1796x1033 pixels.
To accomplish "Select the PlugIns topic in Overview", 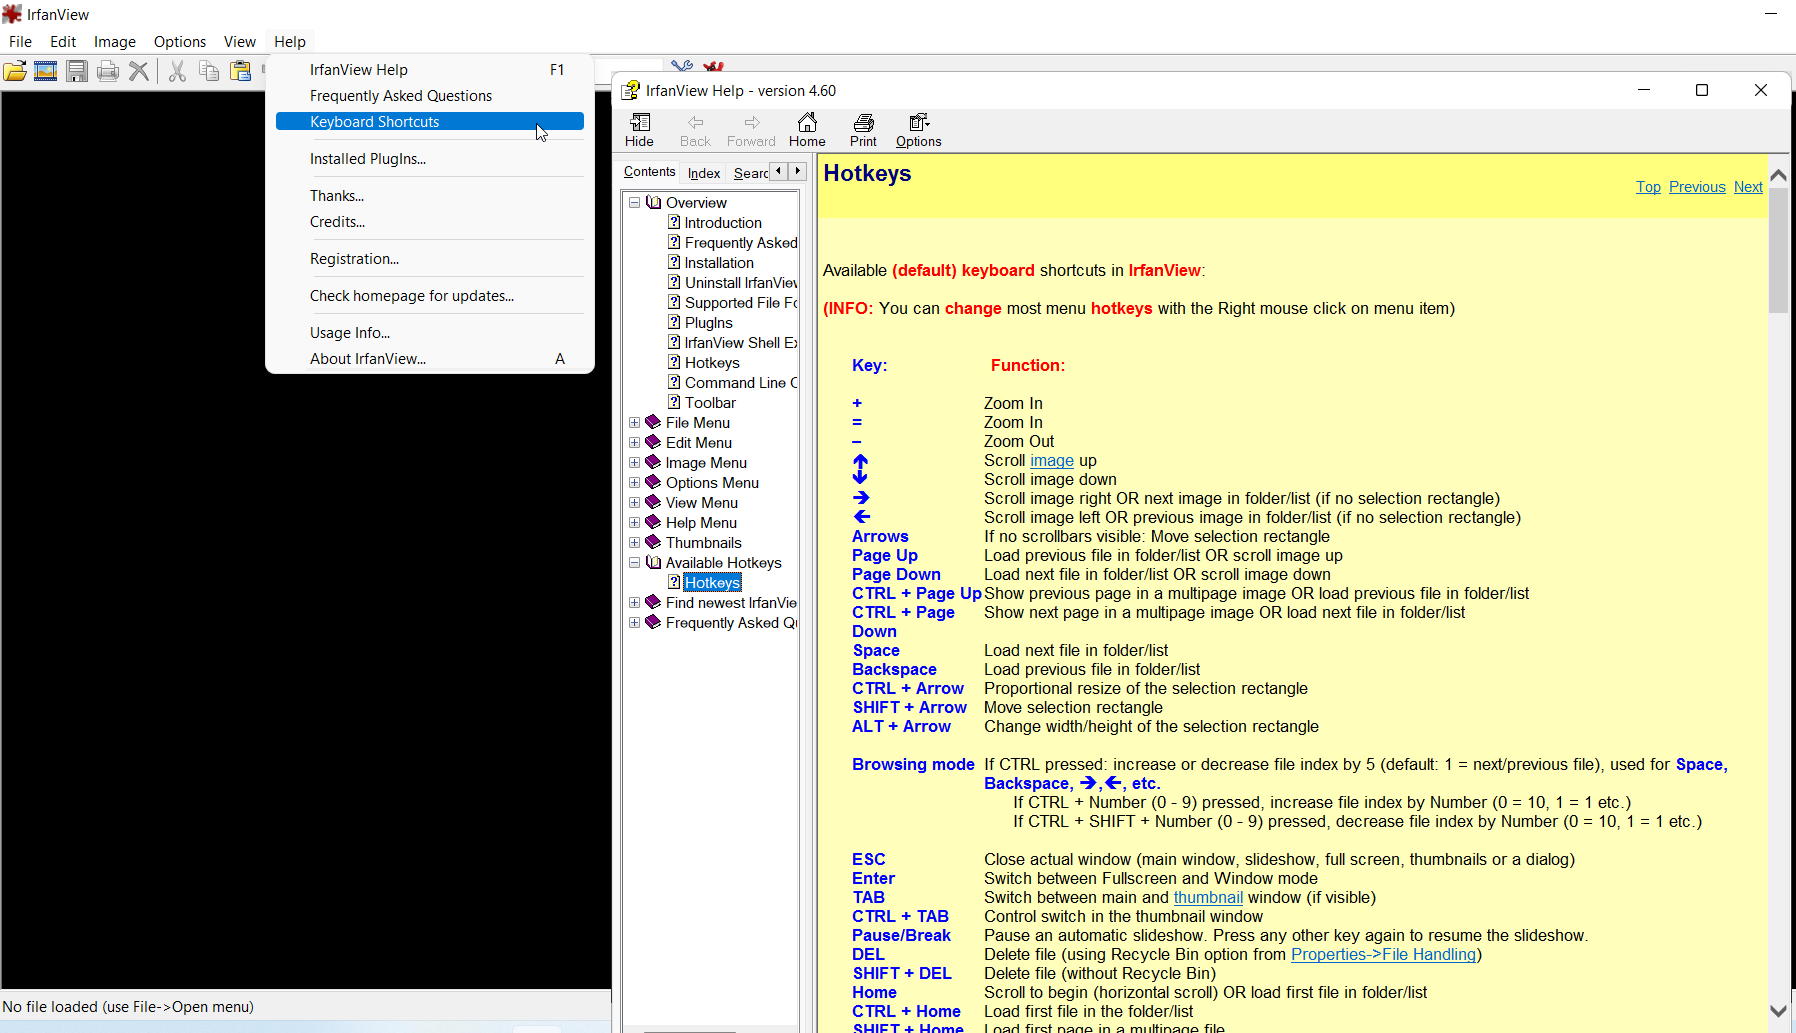I will (709, 323).
